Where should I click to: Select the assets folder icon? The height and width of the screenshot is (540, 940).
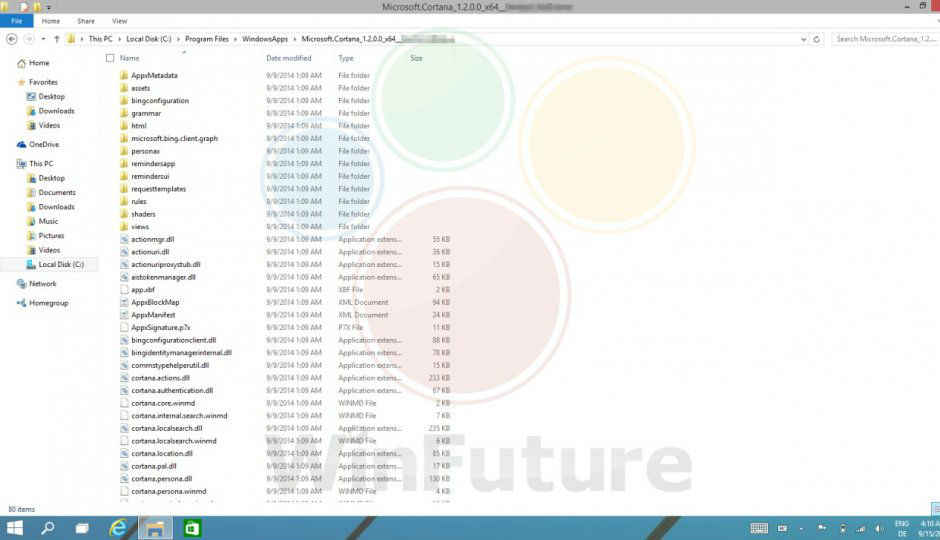coord(124,88)
